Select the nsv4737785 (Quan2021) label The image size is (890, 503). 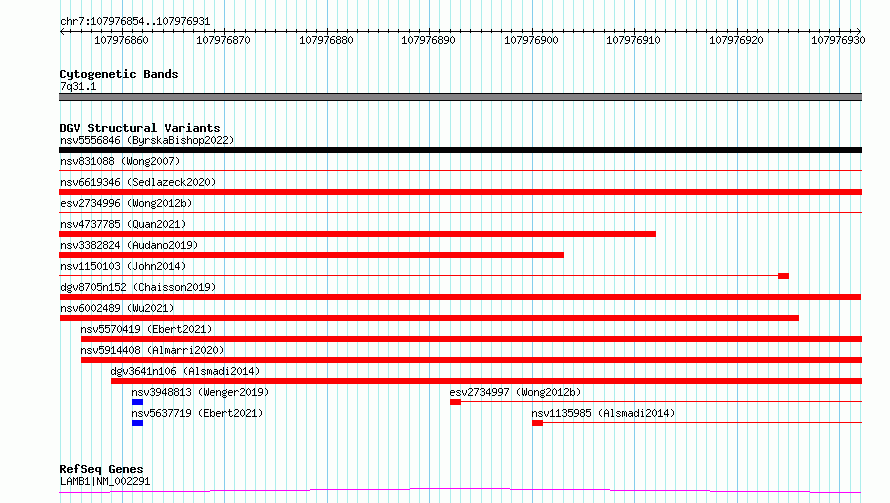pyautogui.click(x=123, y=224)
